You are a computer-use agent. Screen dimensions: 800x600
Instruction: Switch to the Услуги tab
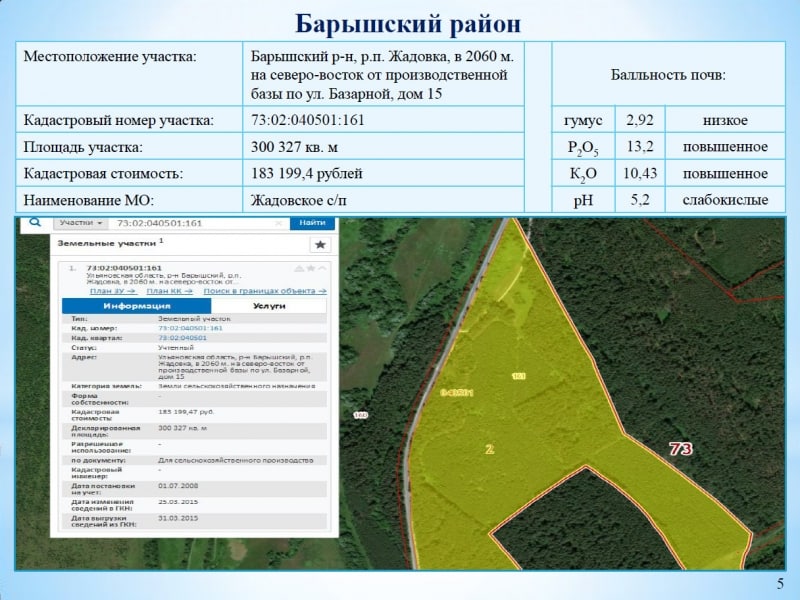tap(269, 306)
